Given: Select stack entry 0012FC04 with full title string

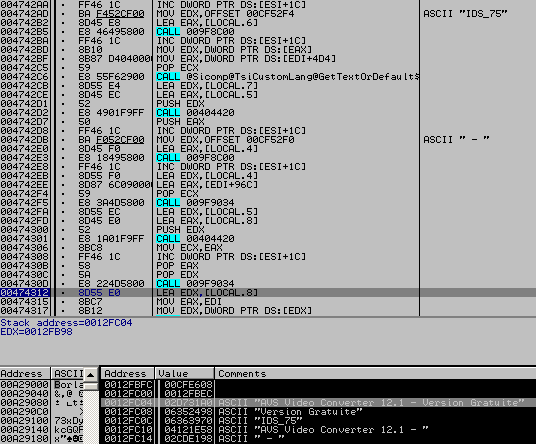Looking at the screenshot, I should [x=318, y=403].
